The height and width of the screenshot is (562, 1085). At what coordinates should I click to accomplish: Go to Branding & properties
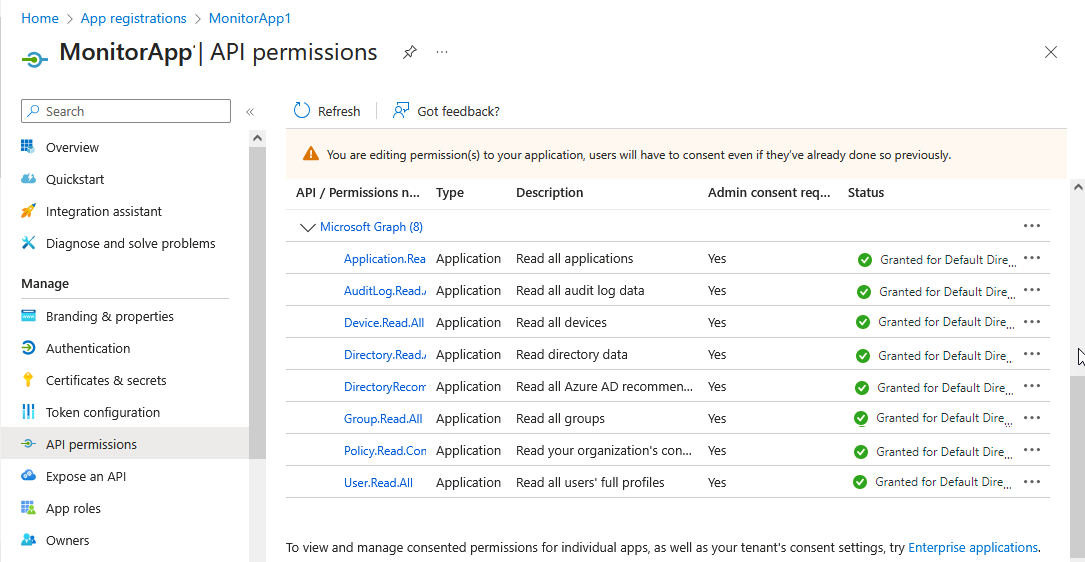[x=110, y=316]
